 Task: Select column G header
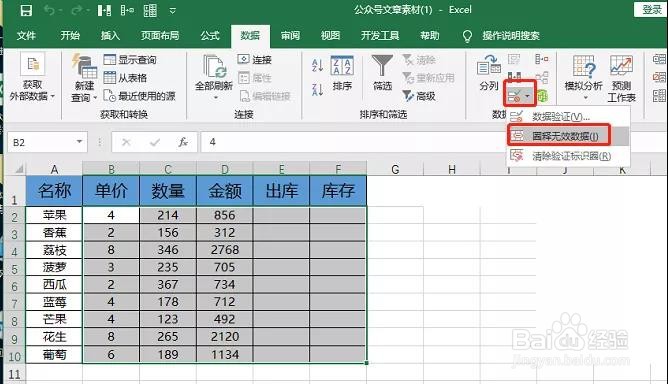pos(395,169)
